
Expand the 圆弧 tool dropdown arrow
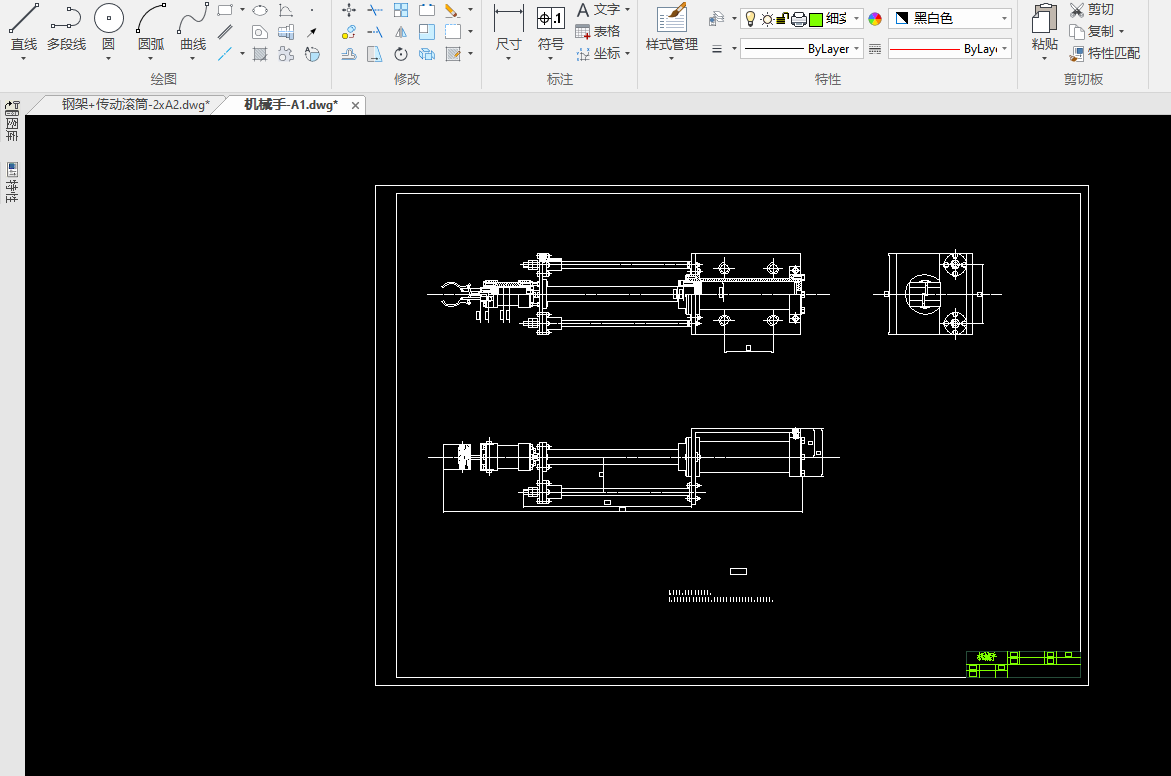pos(151,58)
